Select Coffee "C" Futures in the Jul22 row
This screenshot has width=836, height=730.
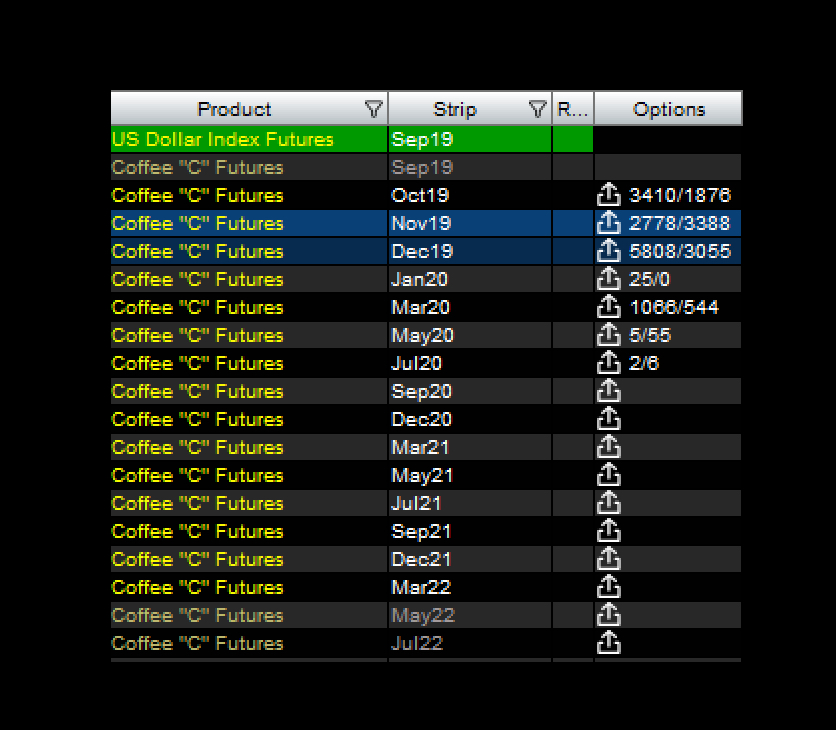coord(197,643)
